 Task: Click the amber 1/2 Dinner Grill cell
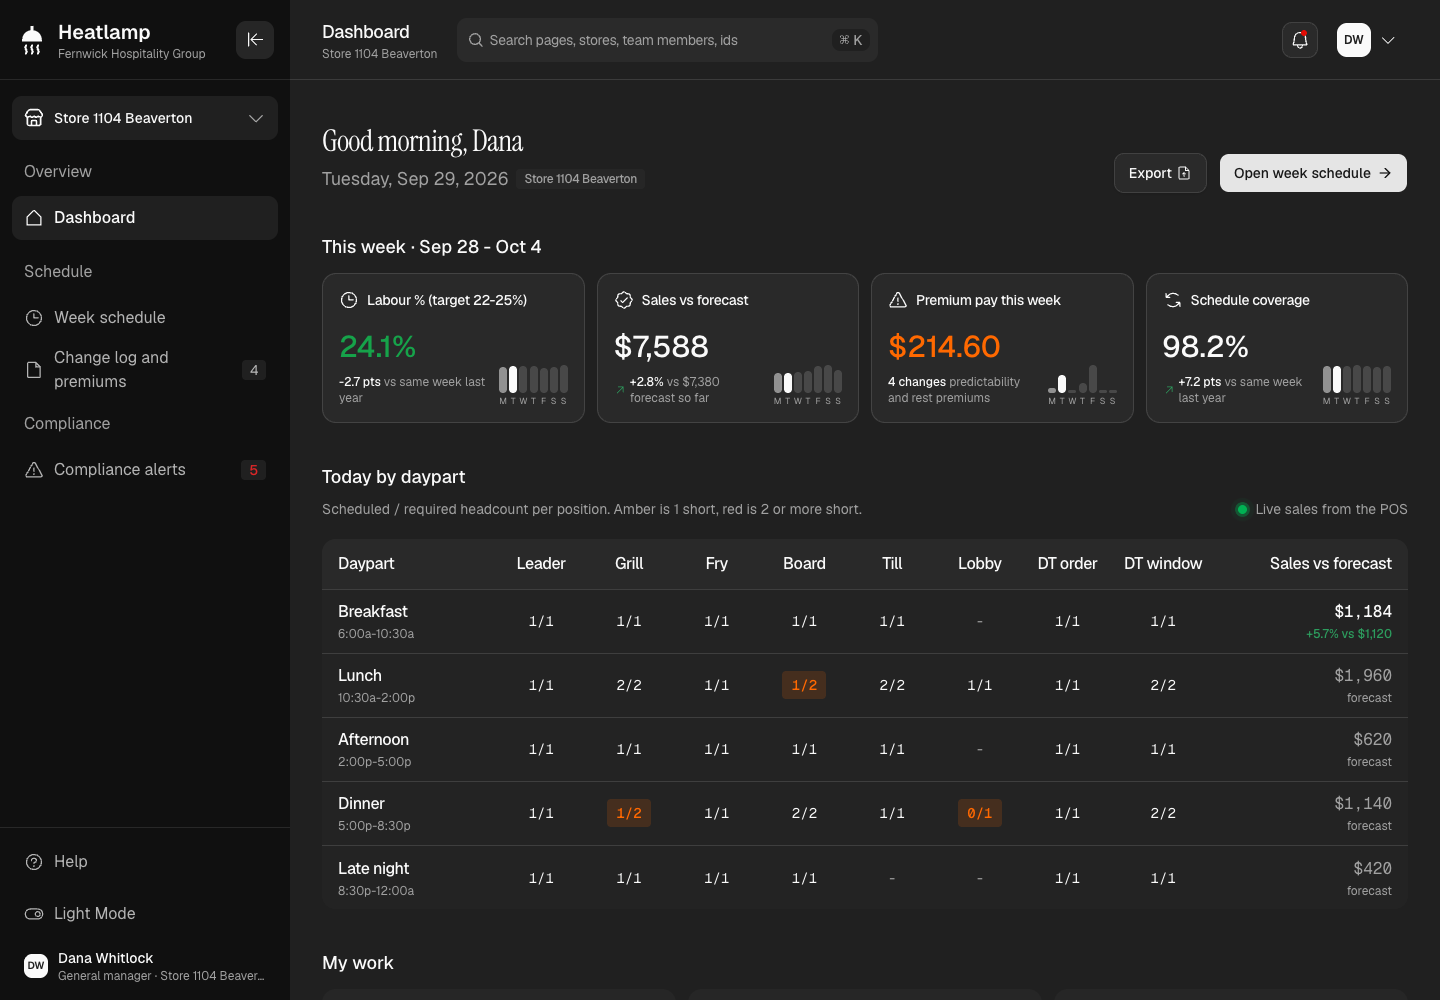(629, 813)
